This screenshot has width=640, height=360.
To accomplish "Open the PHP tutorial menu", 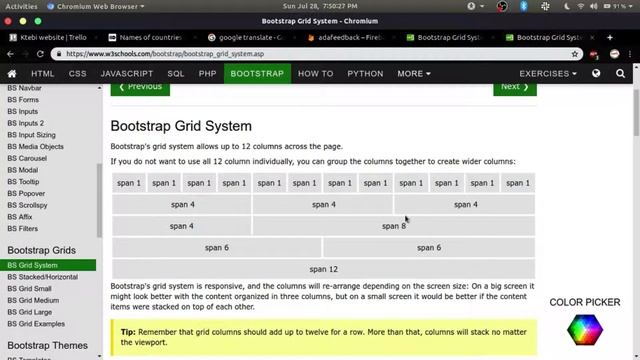I will click(207, 73).
